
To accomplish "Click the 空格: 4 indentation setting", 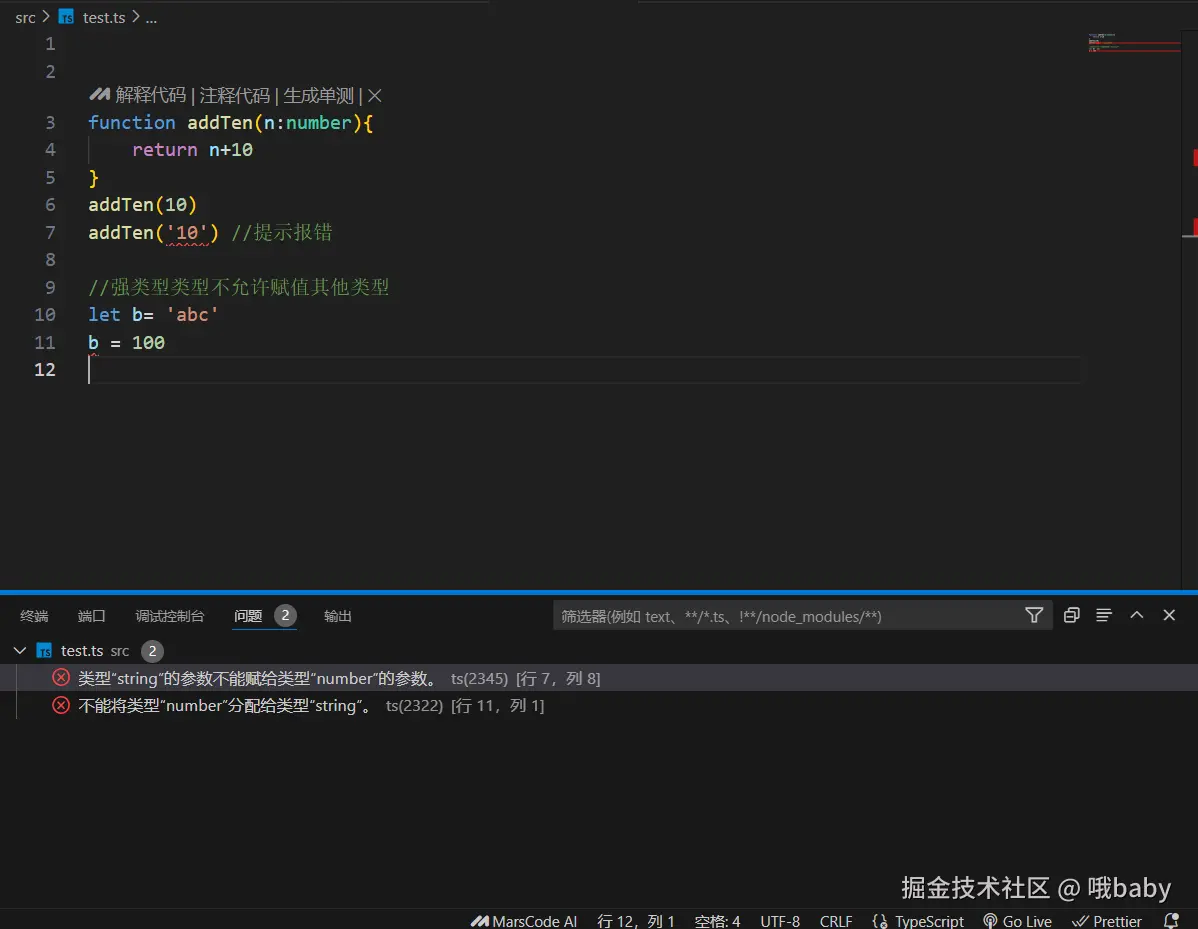I will pos(717,921).
